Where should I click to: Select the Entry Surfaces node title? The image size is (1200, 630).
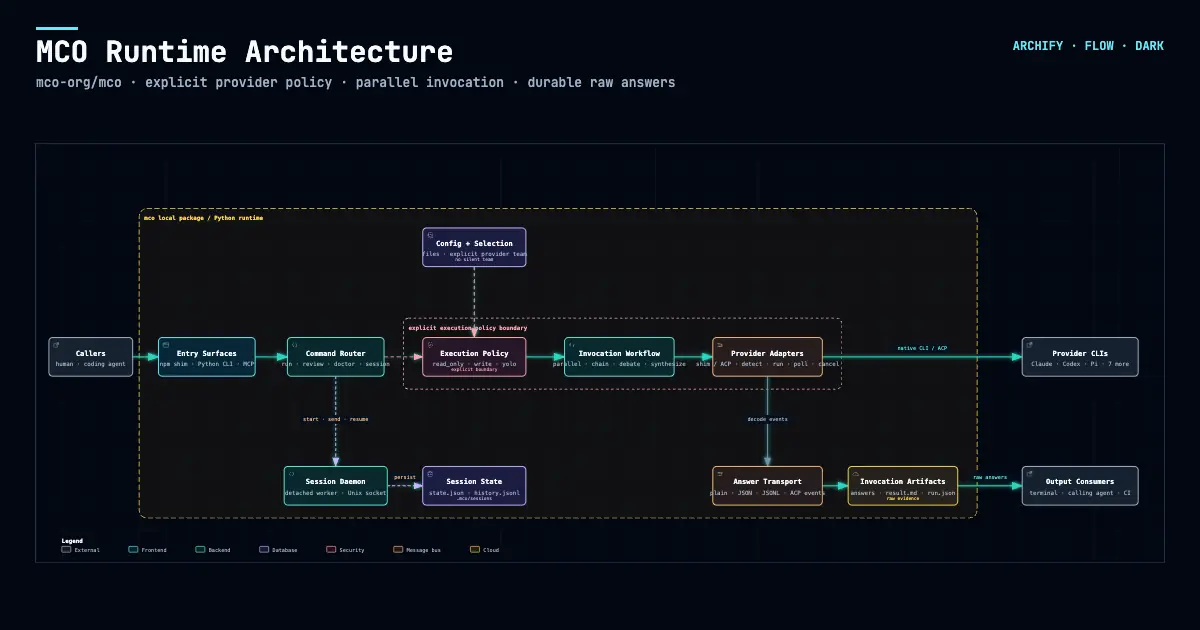(x=207, y=353)
